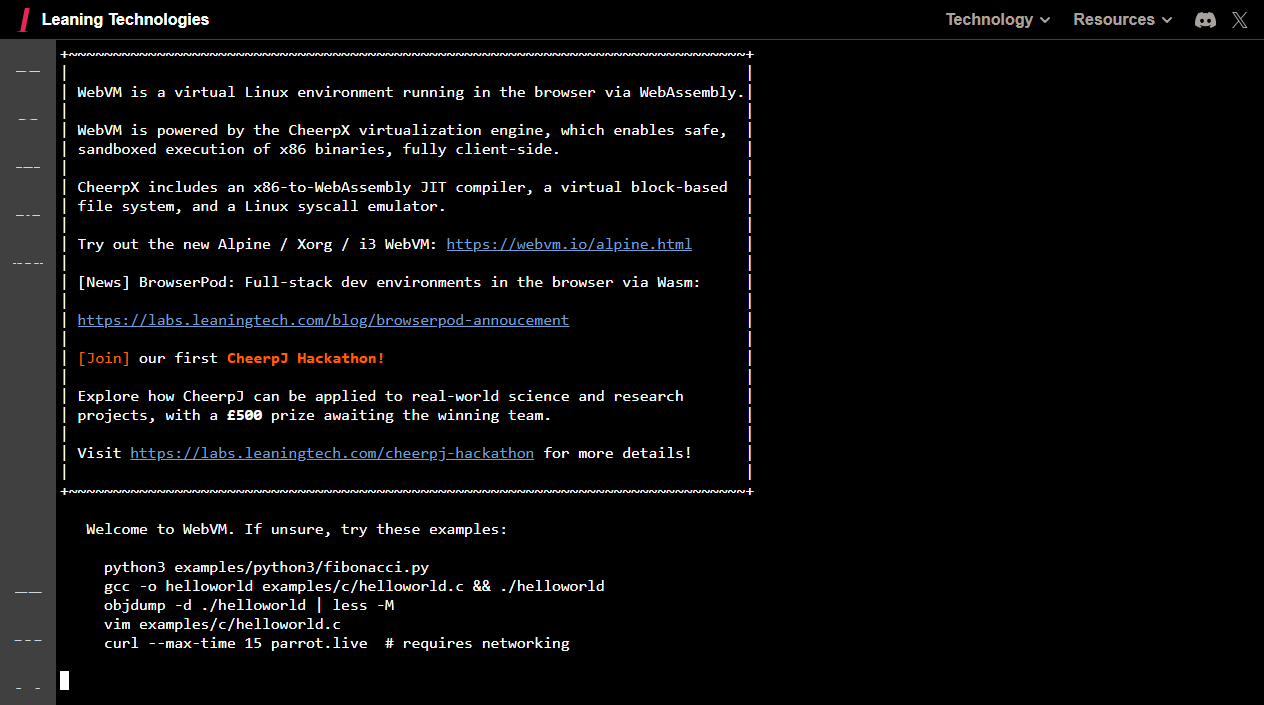Open the Alpine WebVM link webvm.io/alpine.html
1264x705 pixels.
point(569,243)
